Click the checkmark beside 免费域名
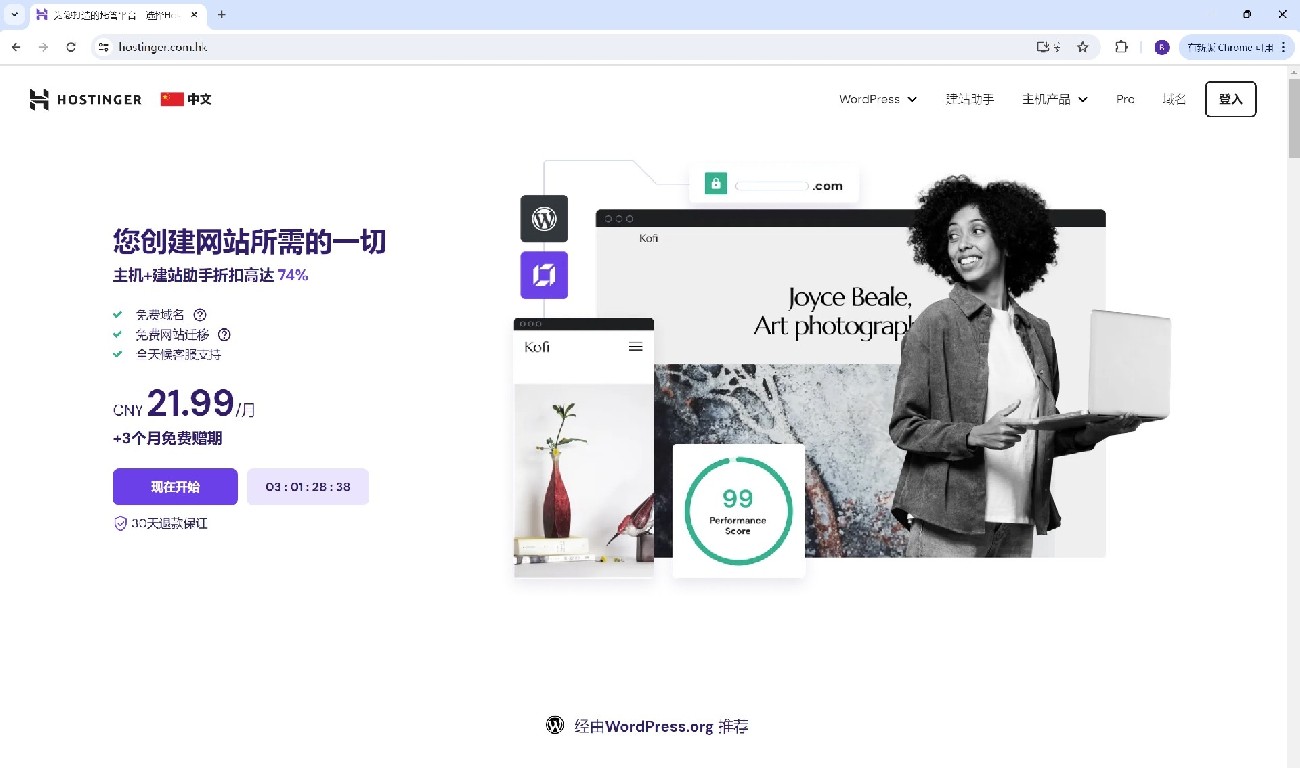Screen dimensions: 1300x768 [x=117, y=314]
